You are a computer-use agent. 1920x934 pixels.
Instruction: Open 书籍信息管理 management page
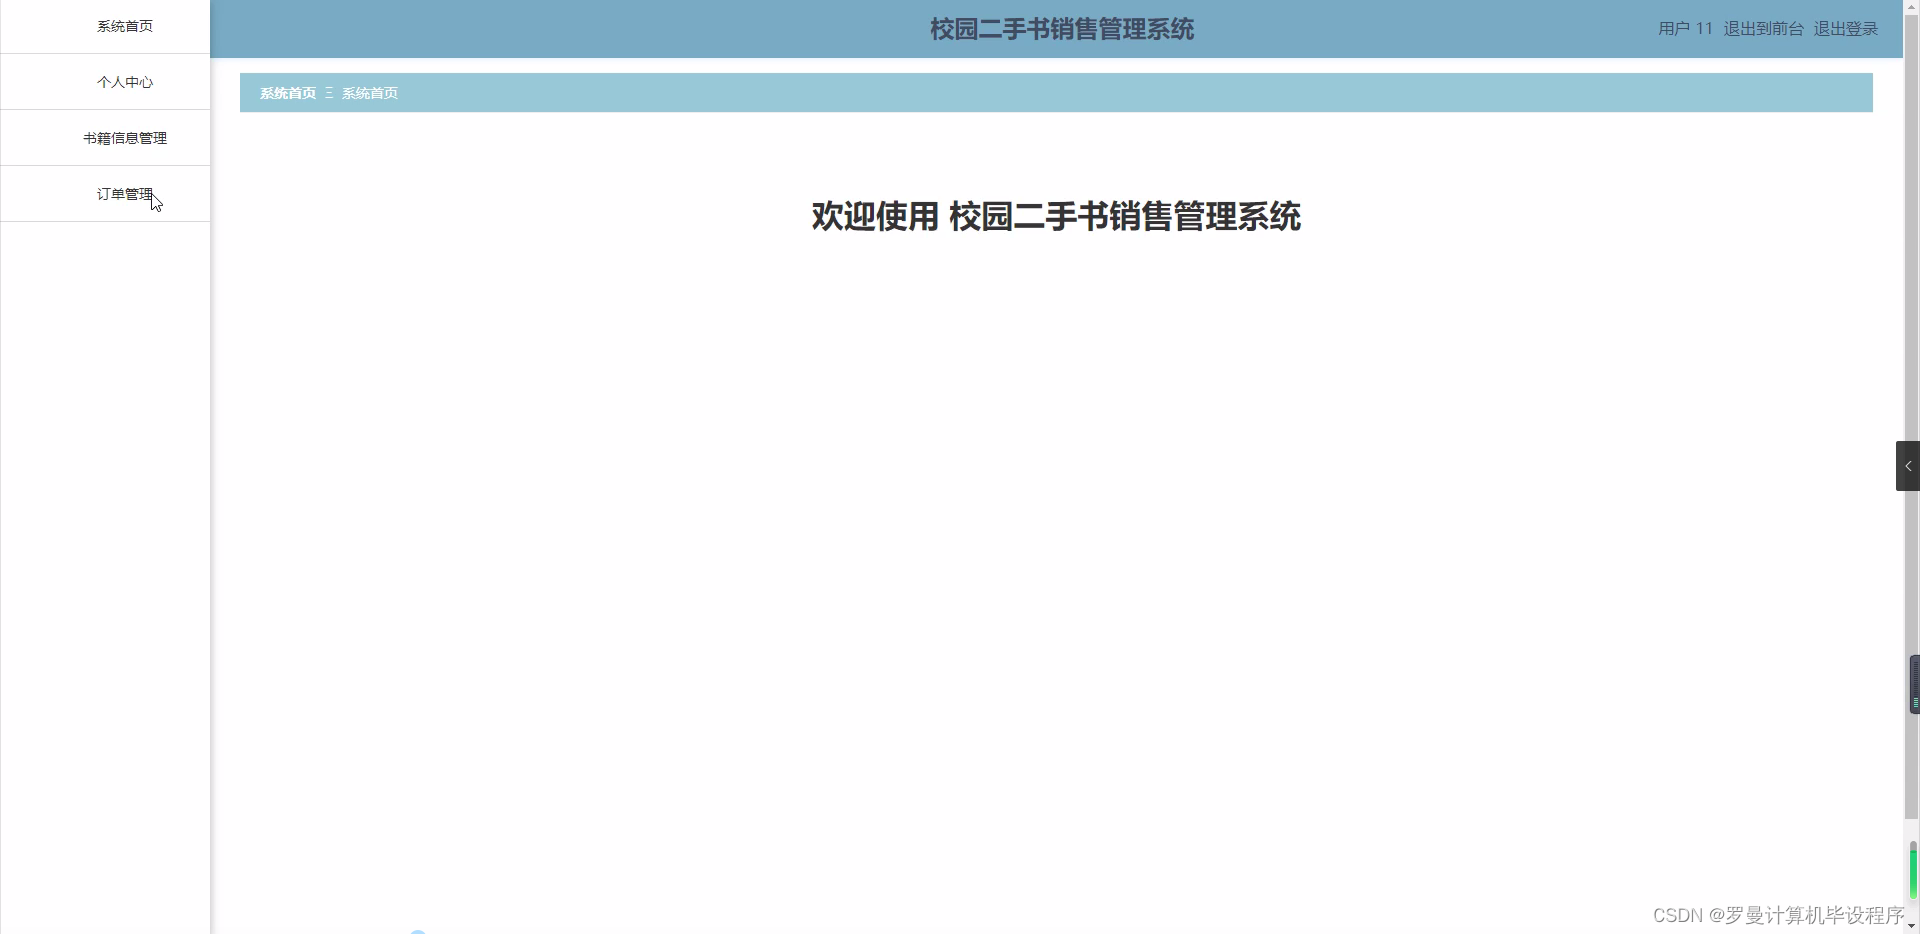tap(124, 138)
